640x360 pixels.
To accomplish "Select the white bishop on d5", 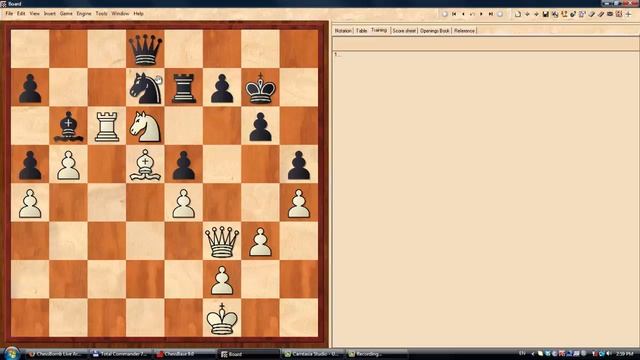I will click(145, 164).
